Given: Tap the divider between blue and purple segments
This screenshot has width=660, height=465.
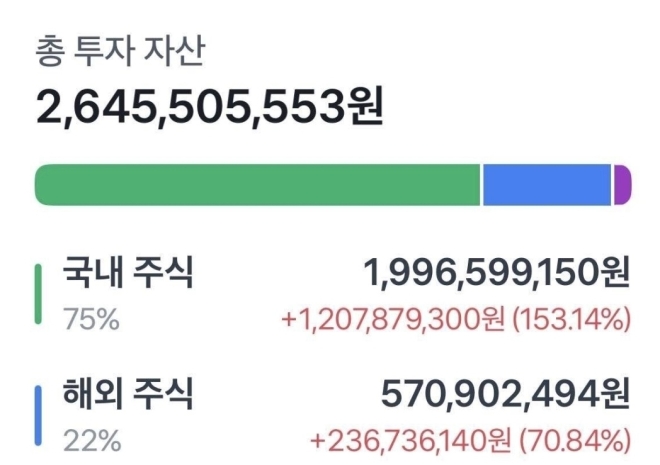Looking at the screenshot, I should click(612, 185).
